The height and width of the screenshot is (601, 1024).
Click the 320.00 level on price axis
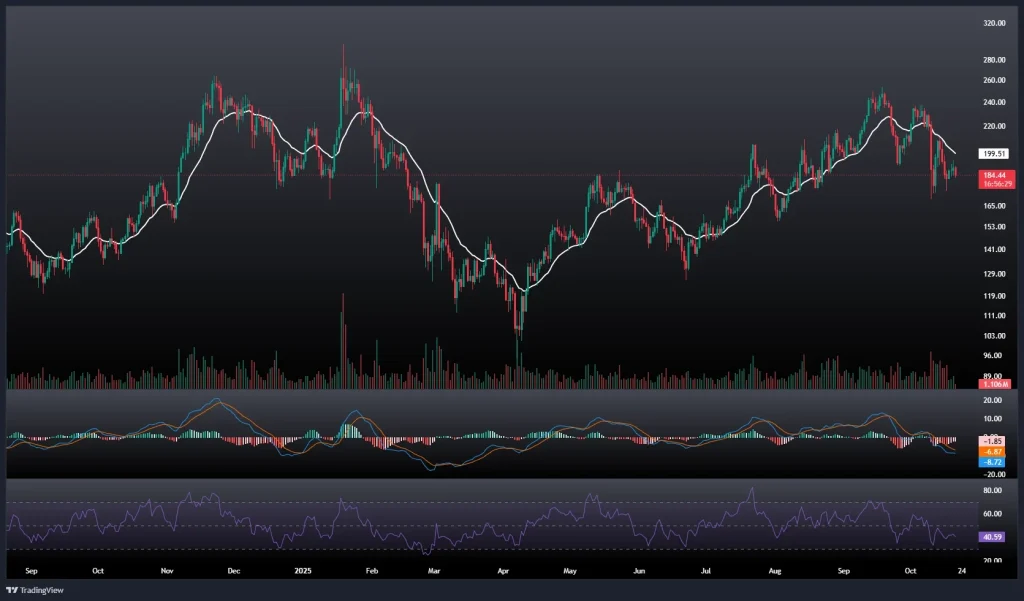click(994, 22)
